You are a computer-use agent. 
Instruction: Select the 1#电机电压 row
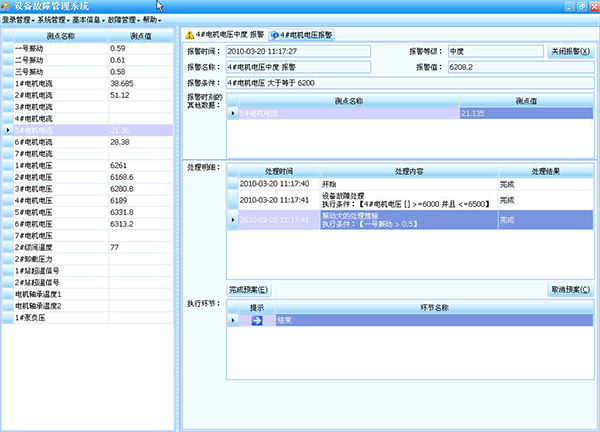(x=88, y=165)
